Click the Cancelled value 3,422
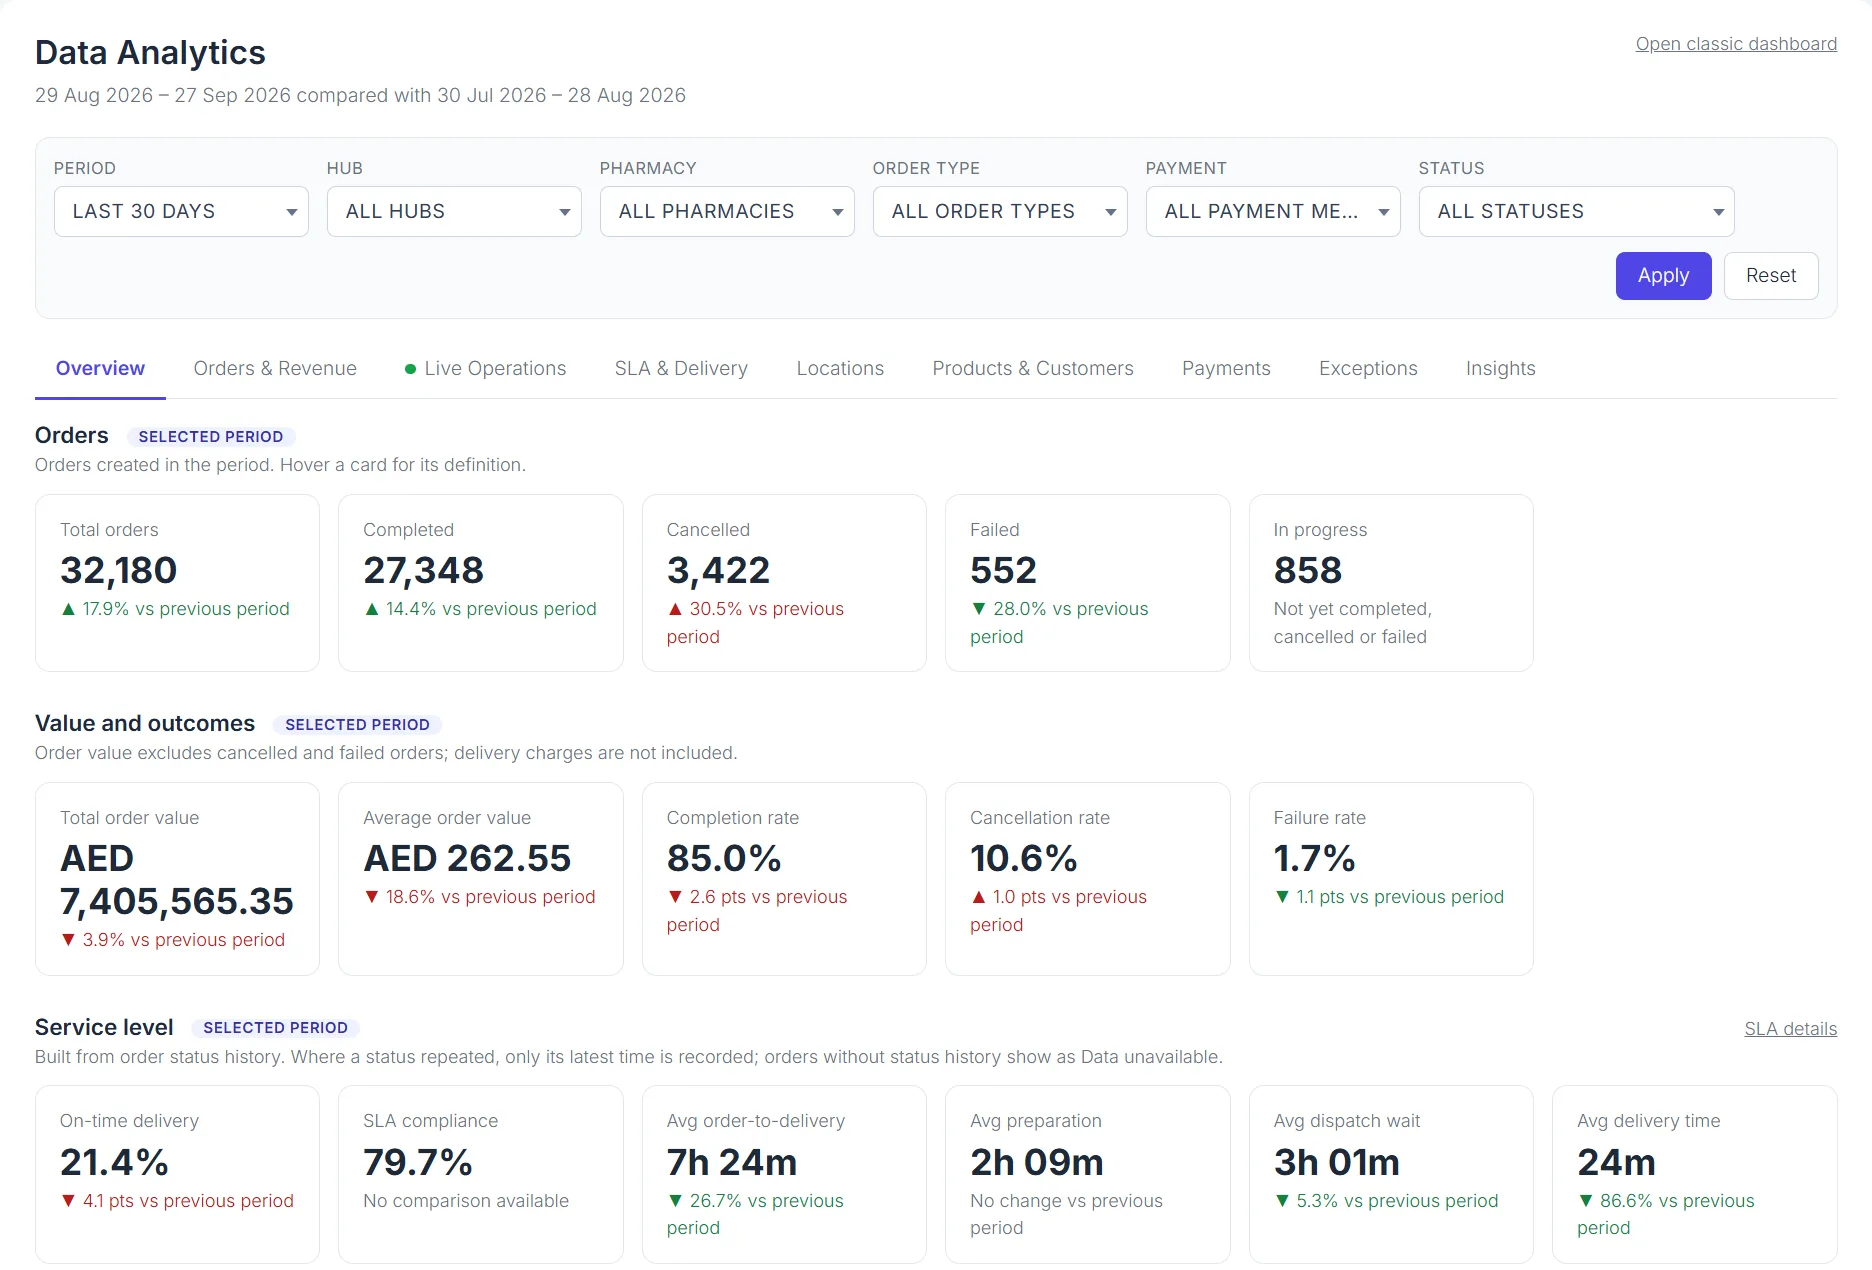1872x1270 pixels. 718,570
